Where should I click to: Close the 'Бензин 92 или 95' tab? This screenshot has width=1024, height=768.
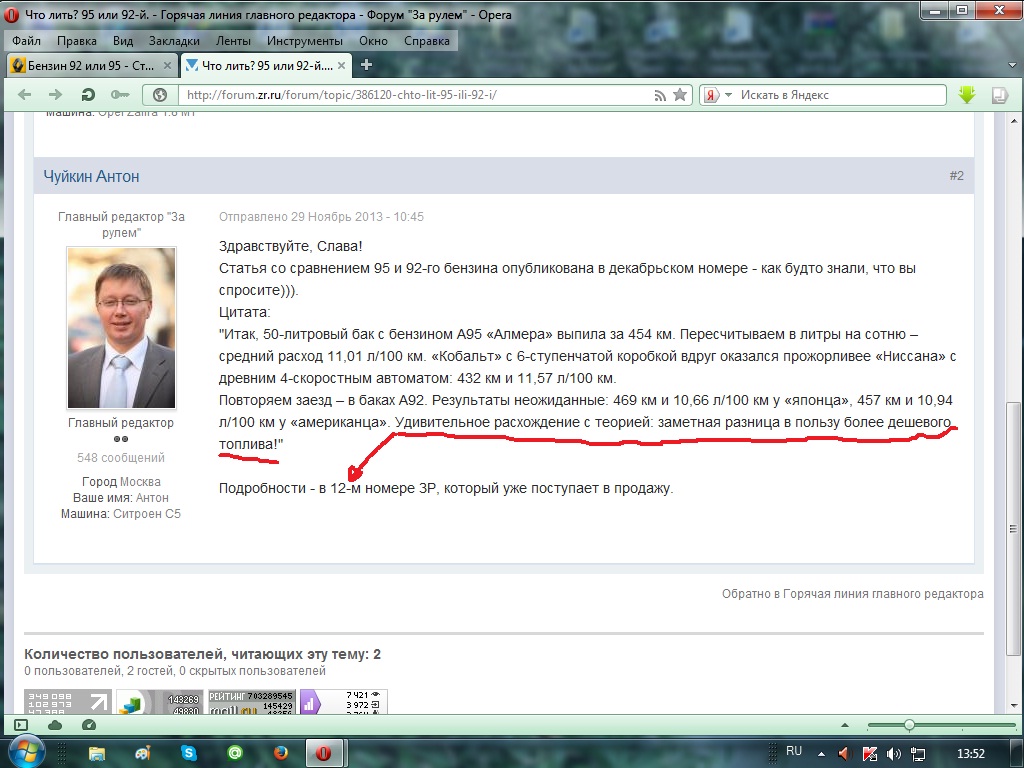(167, 65)
